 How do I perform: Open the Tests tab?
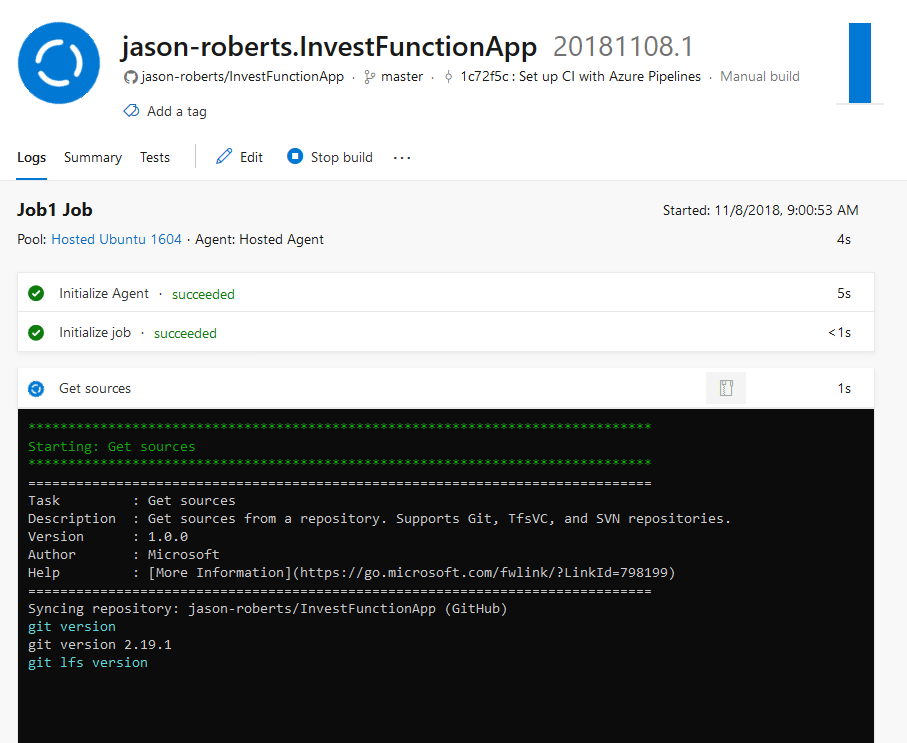point(154,157)
